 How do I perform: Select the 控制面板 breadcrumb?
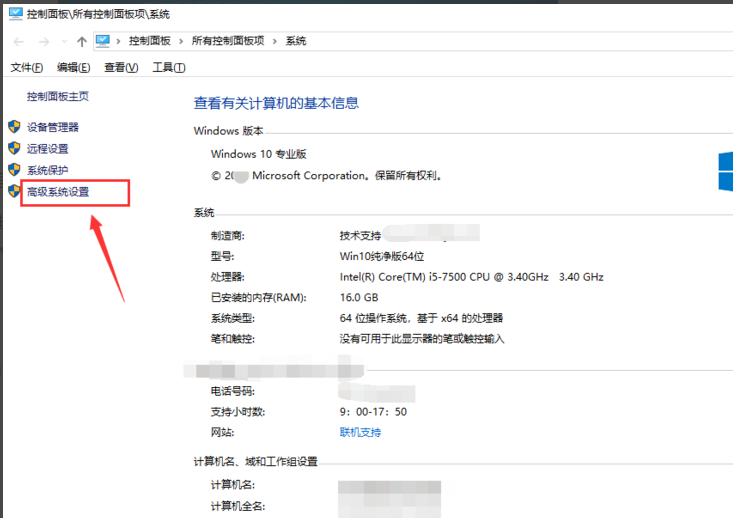(x=150, y=41)
